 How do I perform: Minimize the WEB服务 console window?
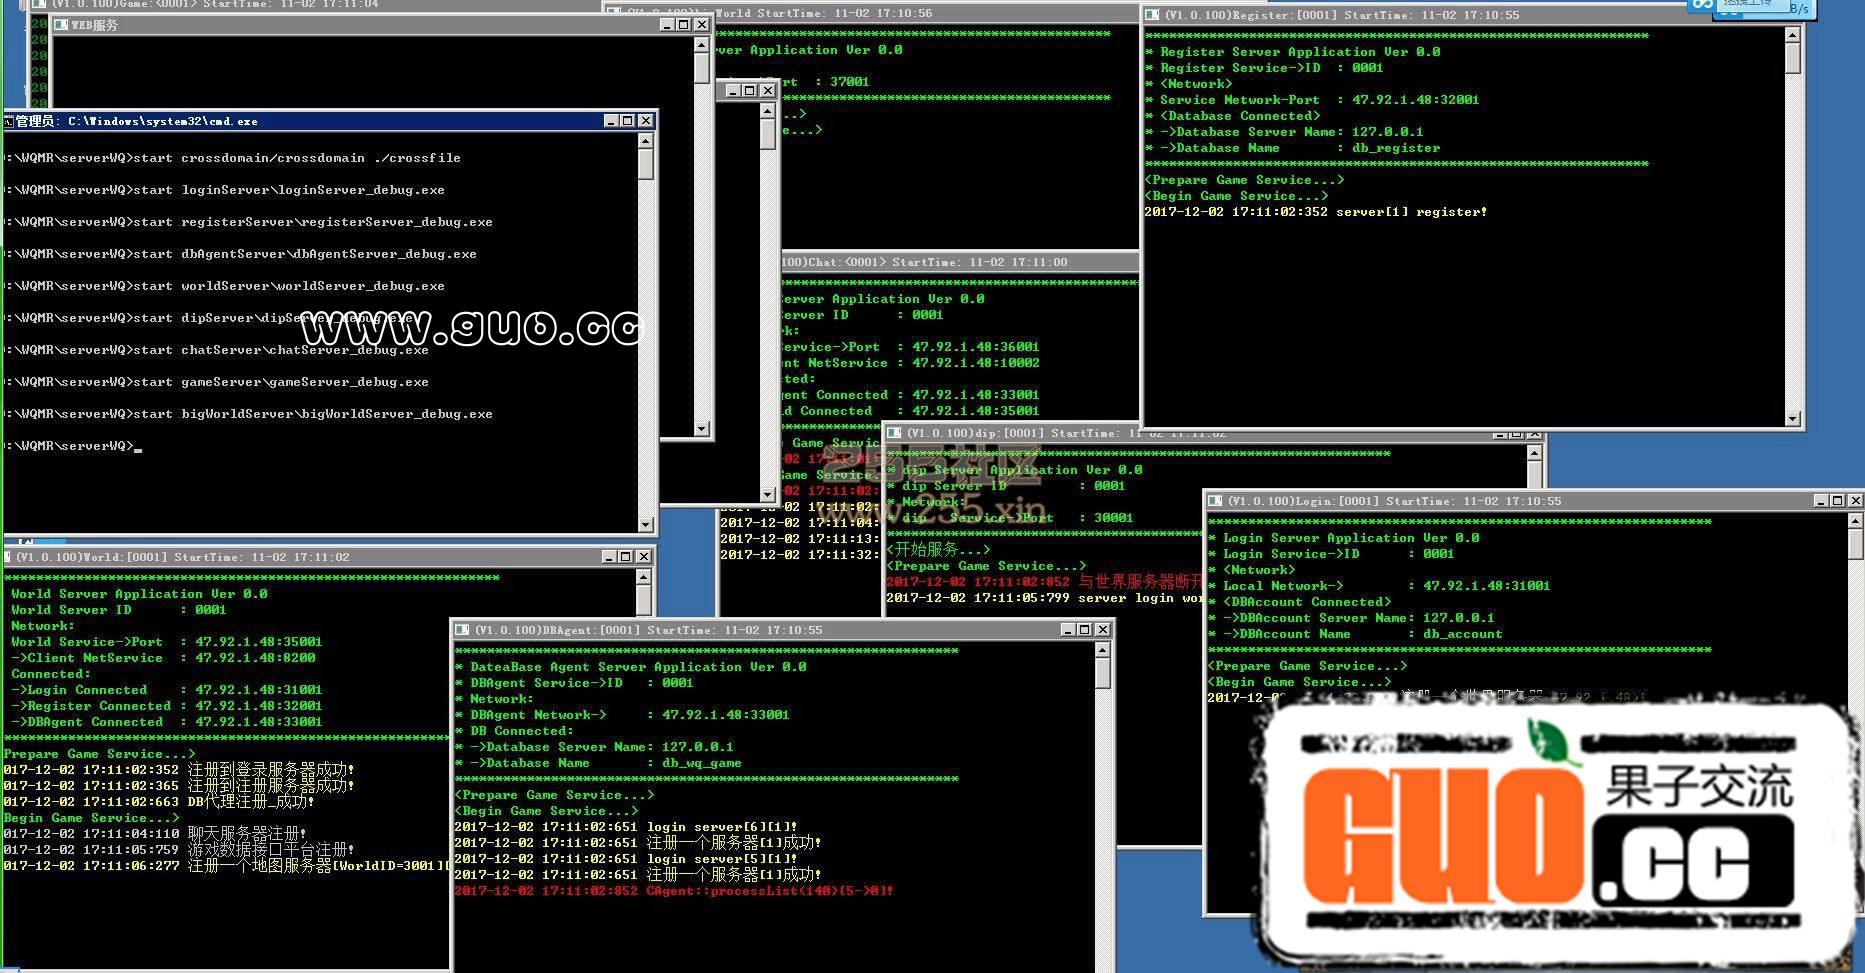coord(667,25)
